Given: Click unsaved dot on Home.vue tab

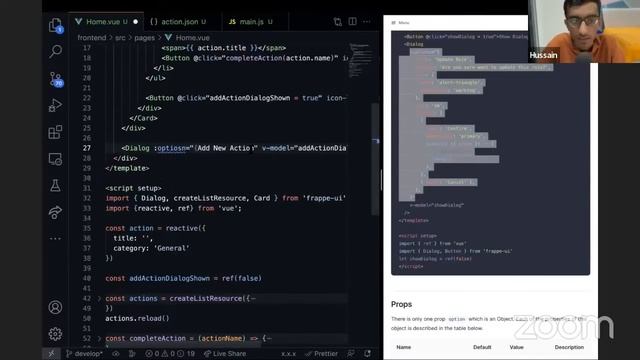Looking at the screenshot, I should click(x=136, y=22).
